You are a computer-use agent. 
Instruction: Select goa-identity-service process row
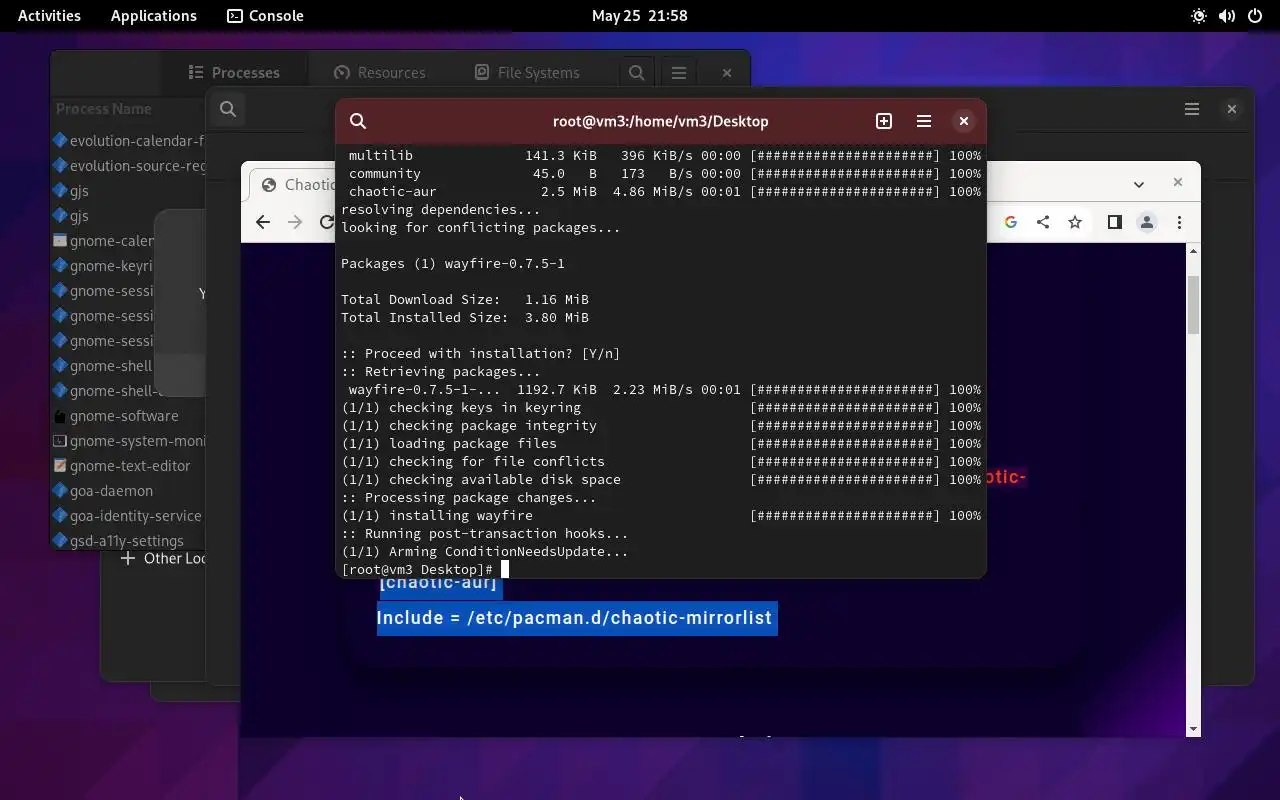coord(128,516)
